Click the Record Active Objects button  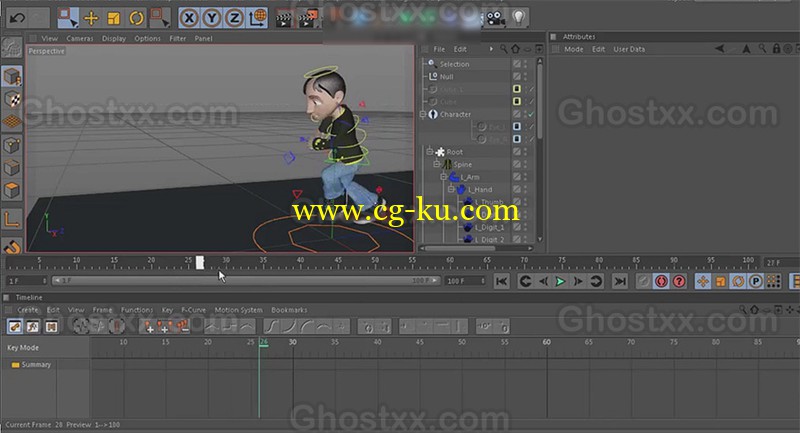pos(643,282)
